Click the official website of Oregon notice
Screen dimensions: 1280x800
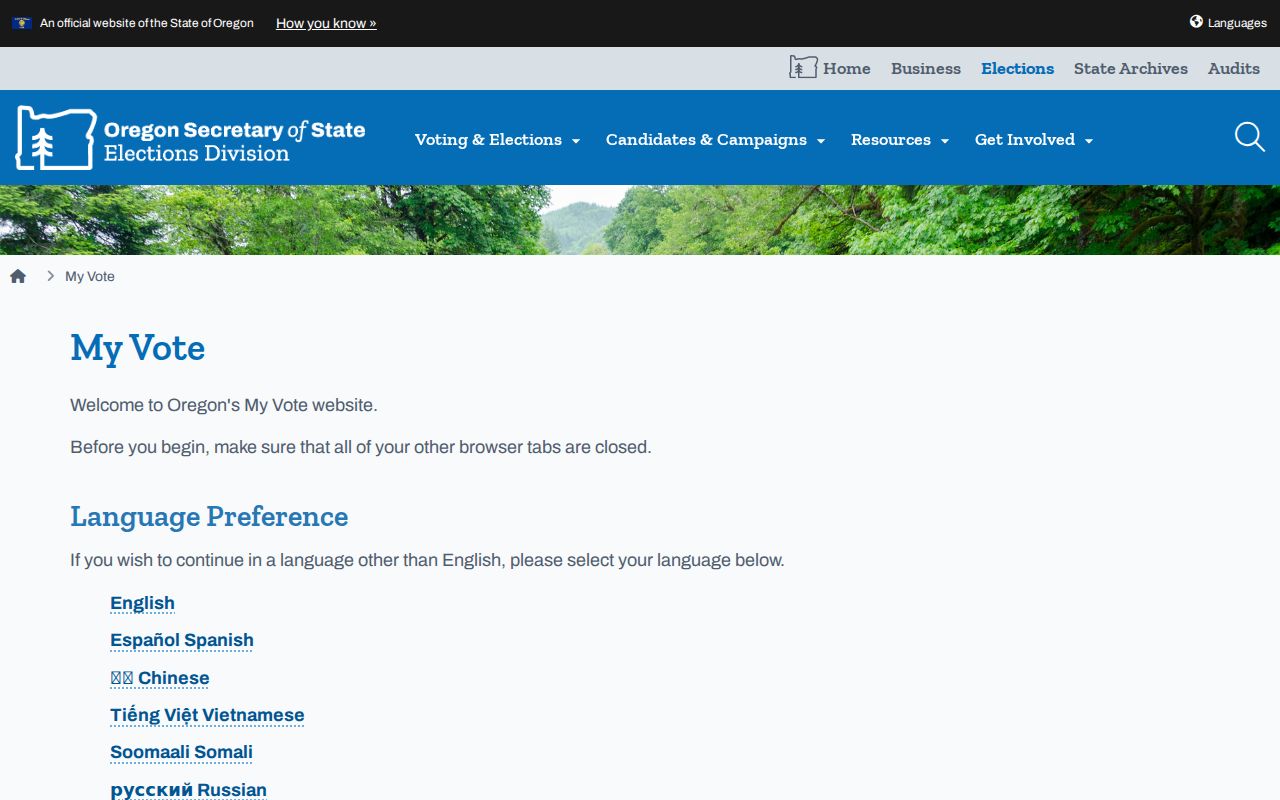(147, 23)
